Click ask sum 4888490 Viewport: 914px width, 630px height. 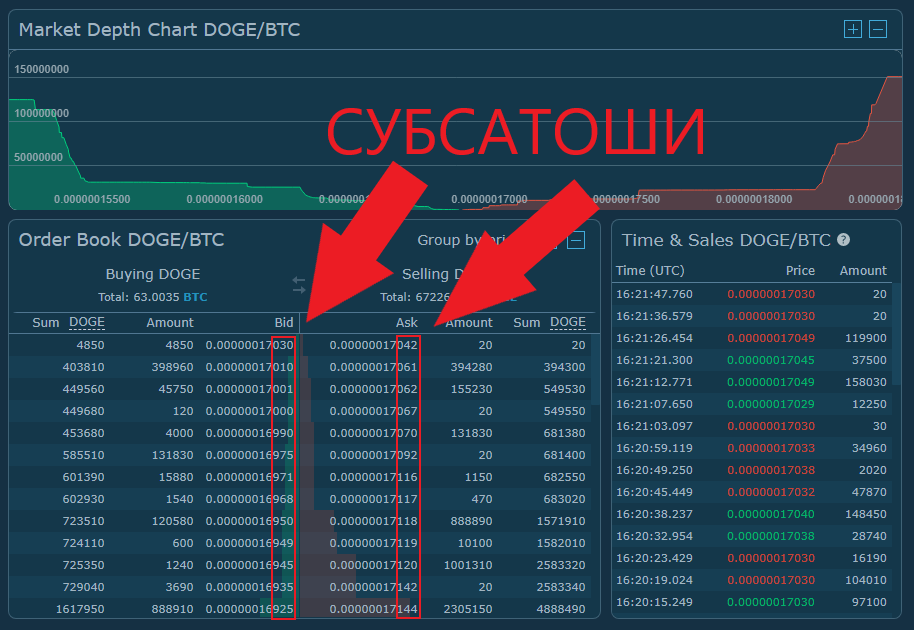pos(561,609)
